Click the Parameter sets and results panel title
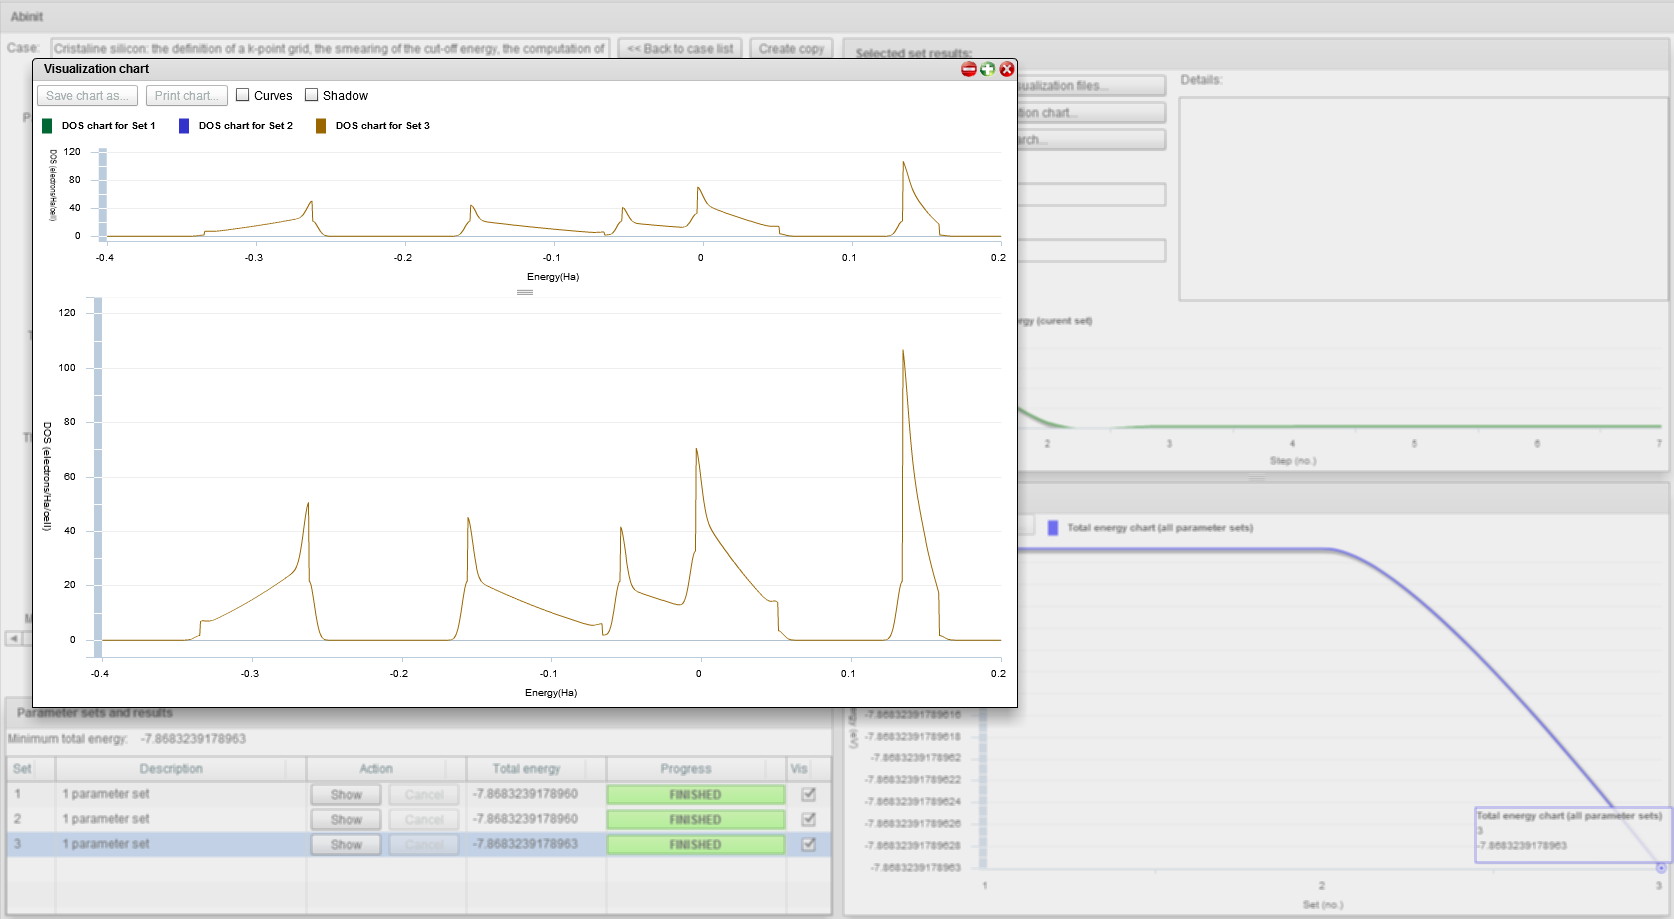 click(x=95, y=713)
